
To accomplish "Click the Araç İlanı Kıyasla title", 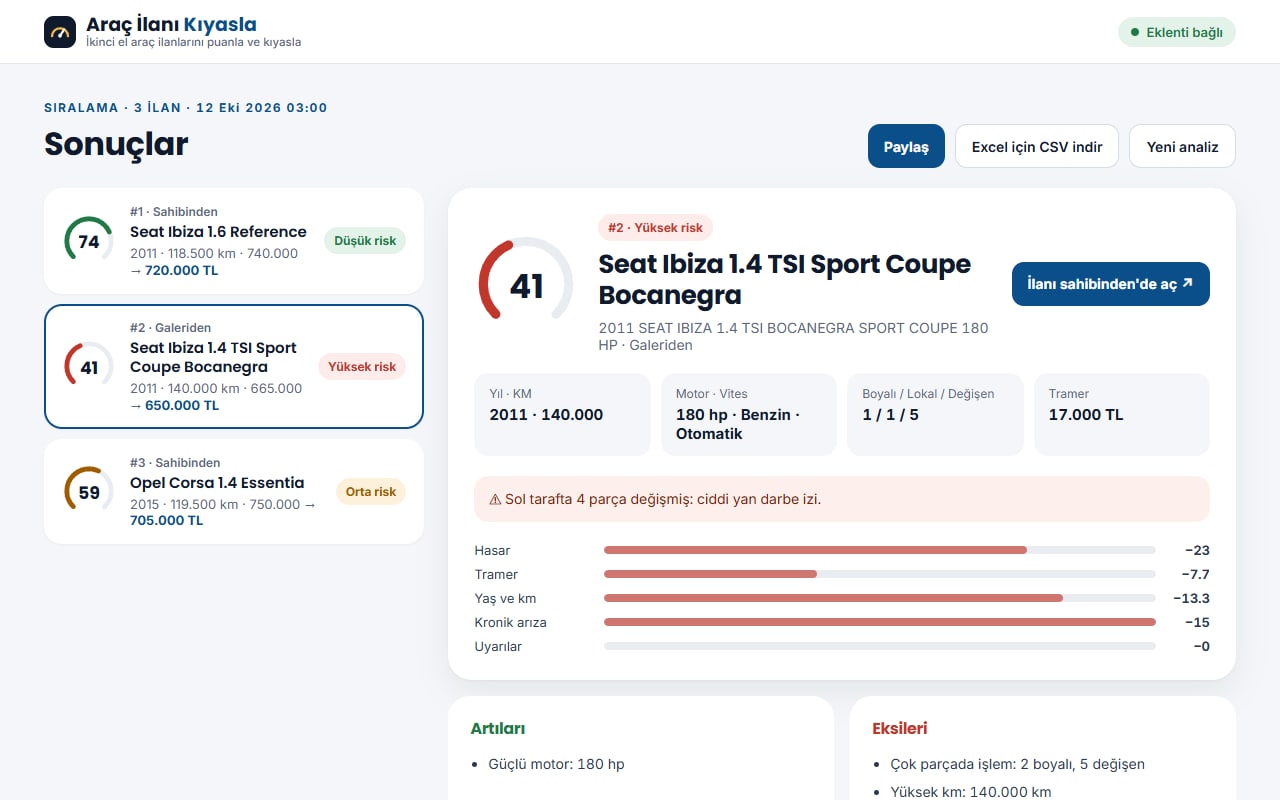I will (171, 25).
